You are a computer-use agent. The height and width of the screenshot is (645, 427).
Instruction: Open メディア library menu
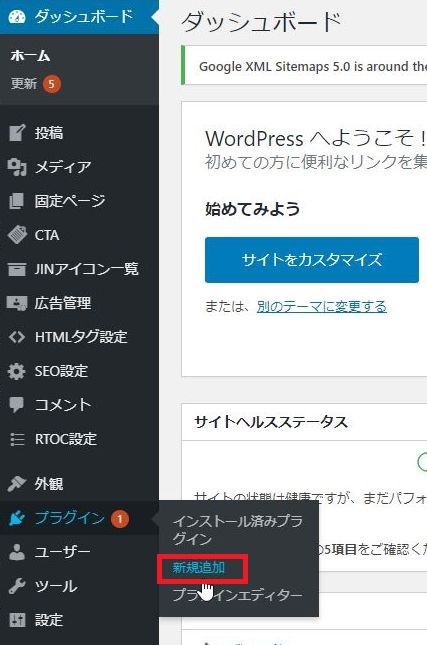coord(79,167)
